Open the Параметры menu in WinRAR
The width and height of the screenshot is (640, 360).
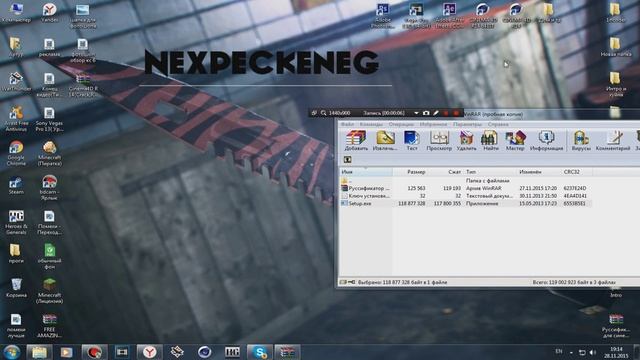(x=467, y=124)
